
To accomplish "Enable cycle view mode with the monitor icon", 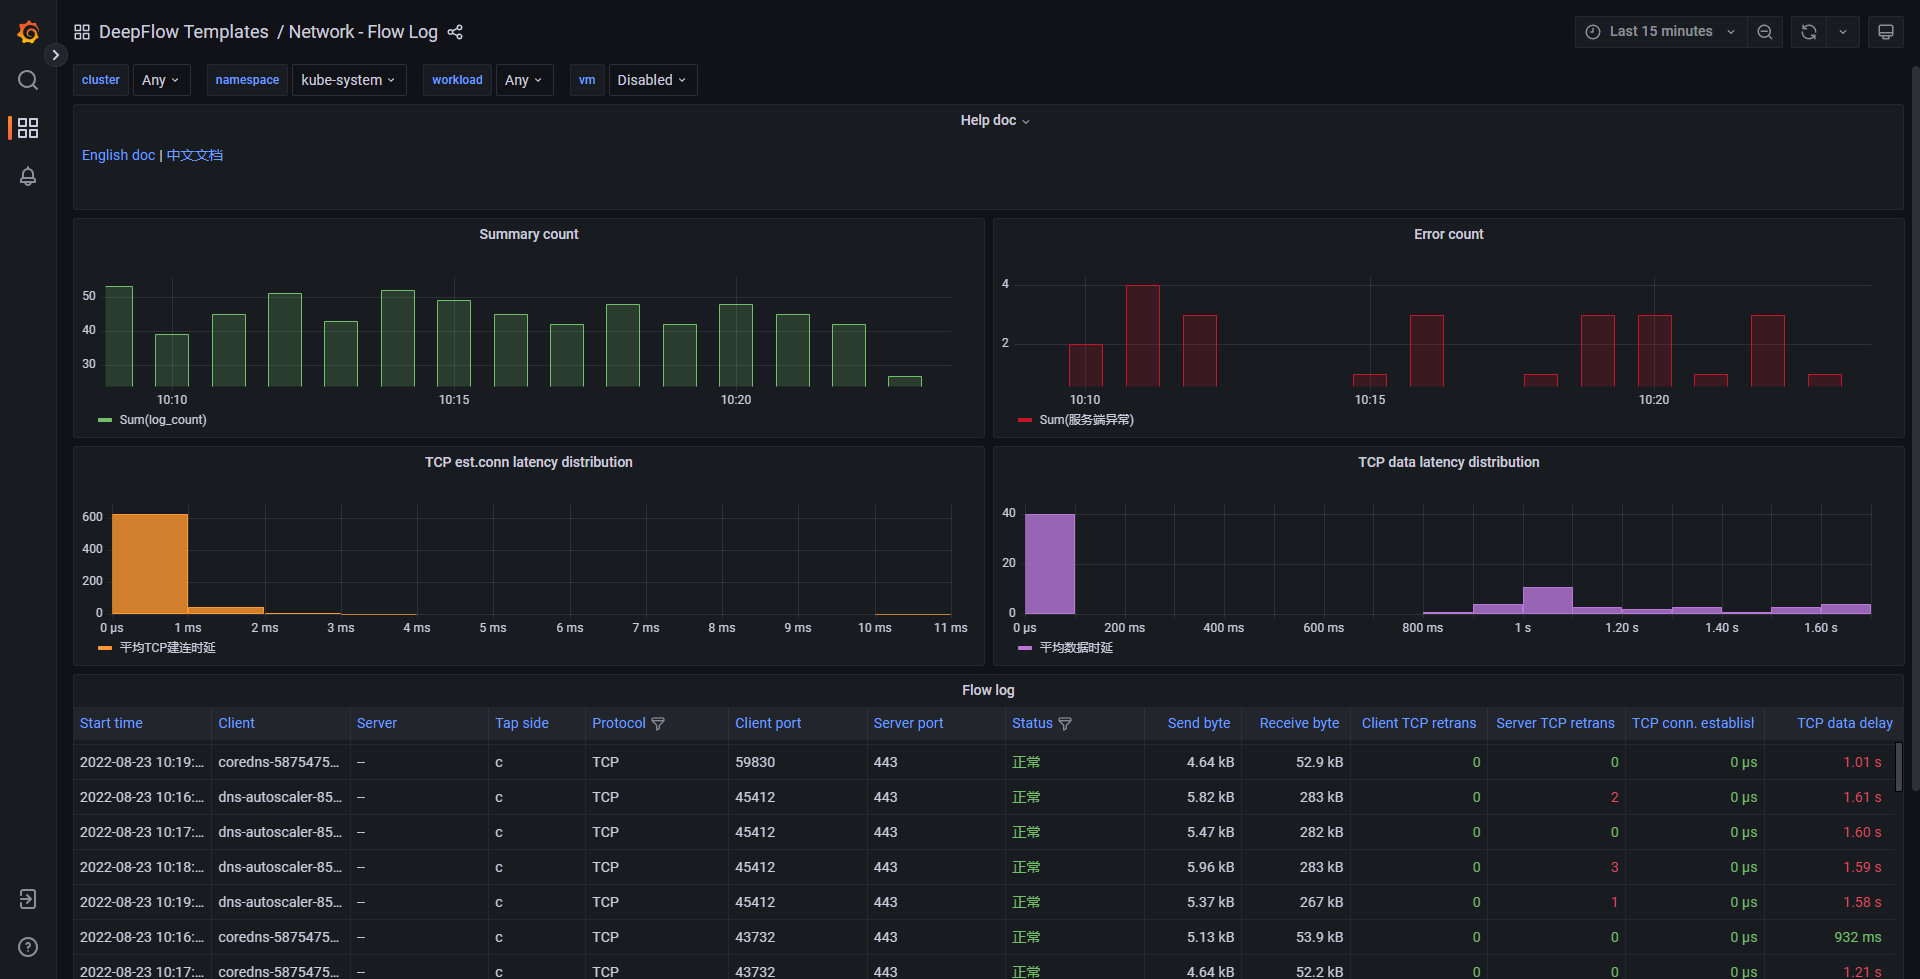I will coord(1885,31).
